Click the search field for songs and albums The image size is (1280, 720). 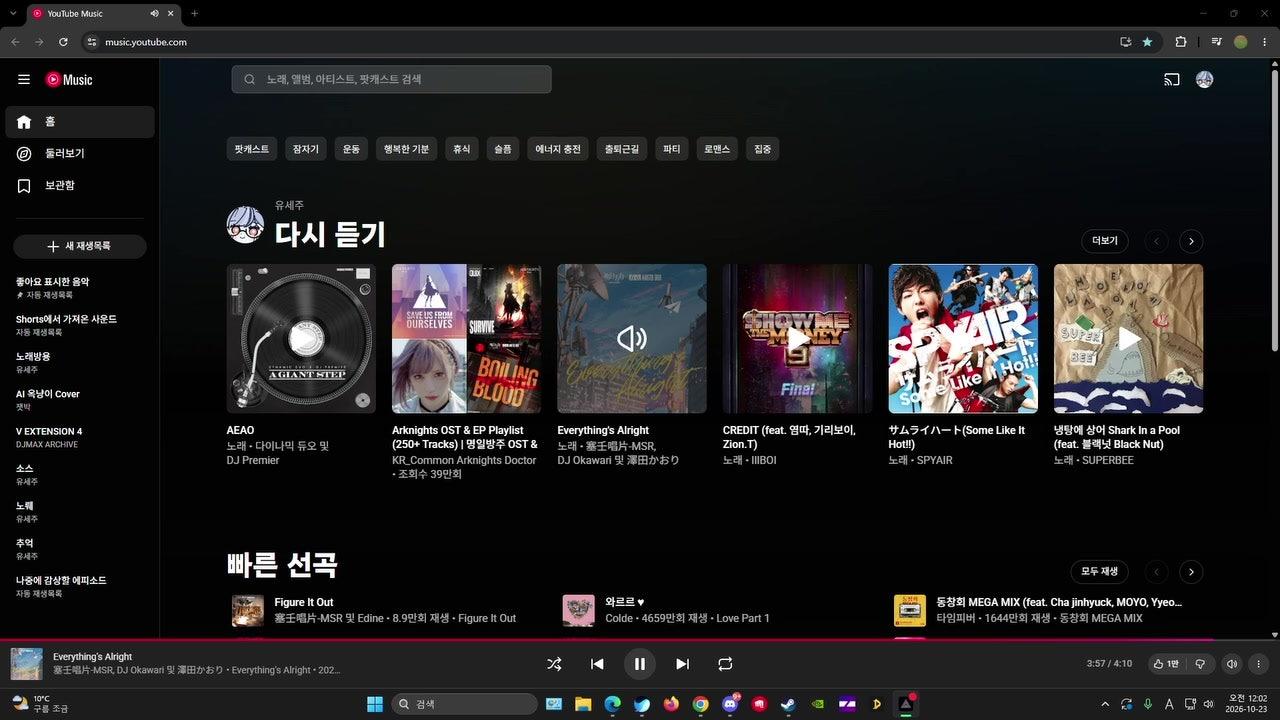[x=391, y=80]
